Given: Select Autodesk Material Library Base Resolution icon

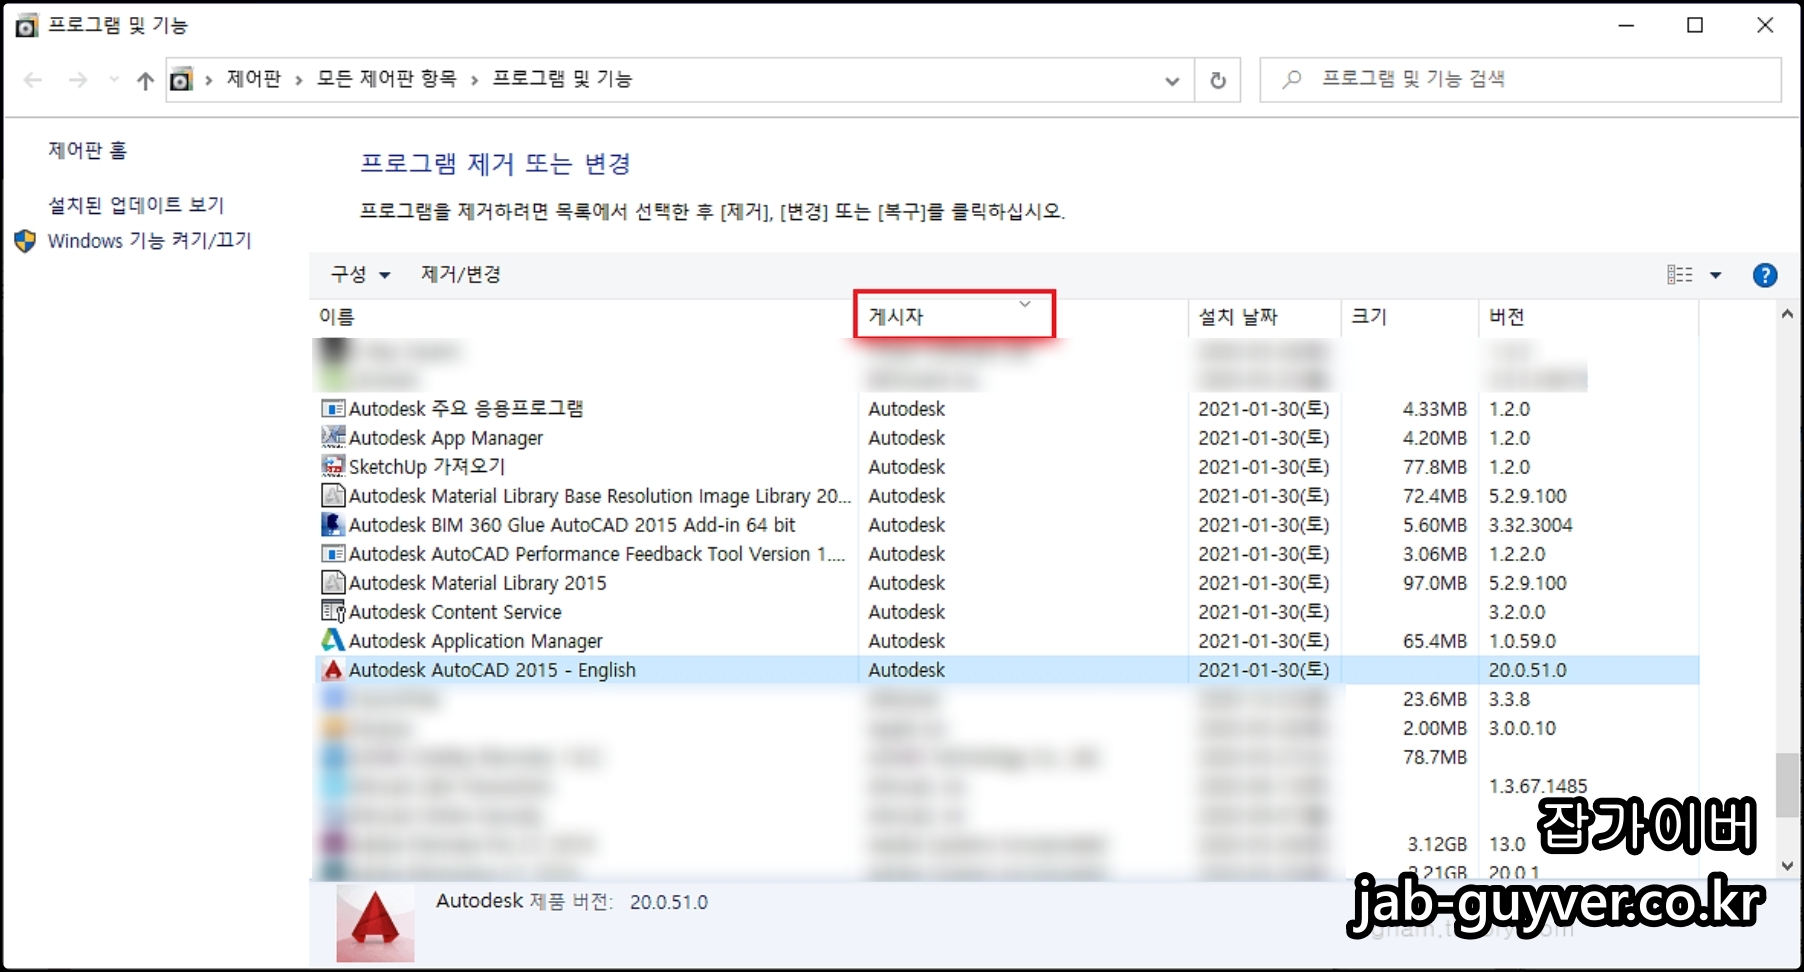Looking at the screenshot, I should tap(333, 496).
